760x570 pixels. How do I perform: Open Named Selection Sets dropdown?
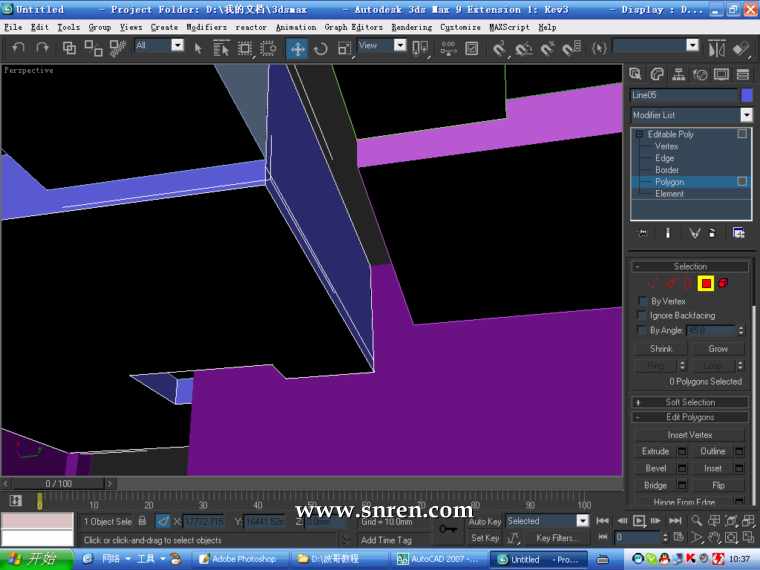[x=693, y=45]
